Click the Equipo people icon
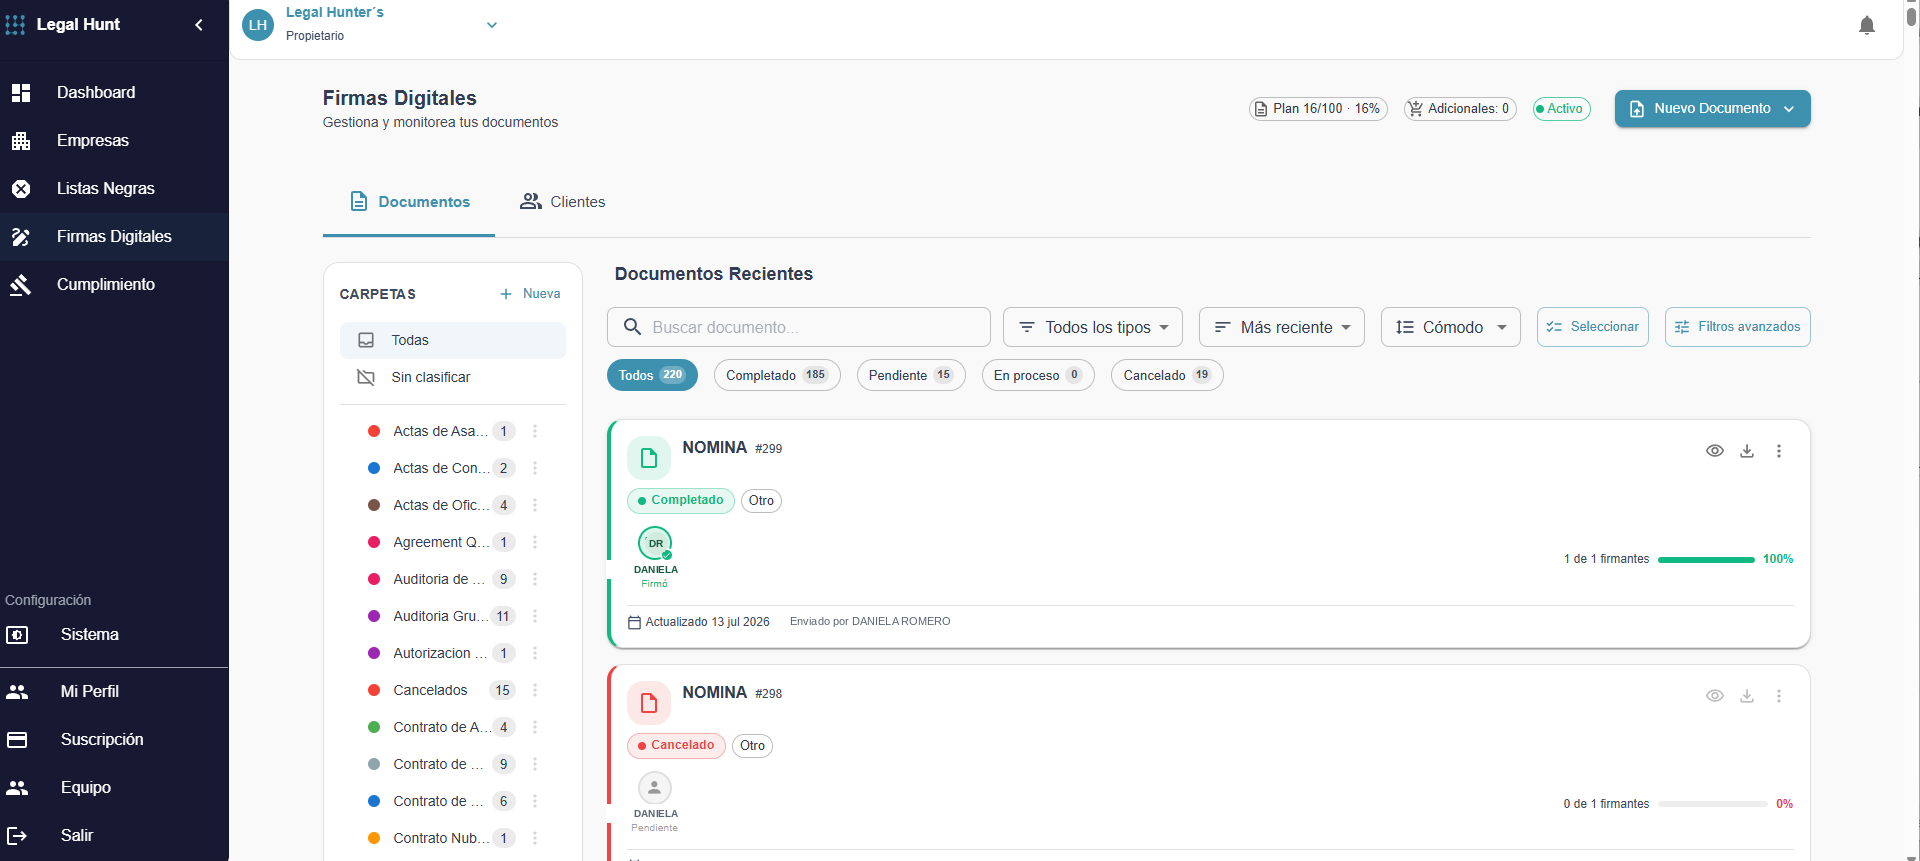Screen dimensions: 1920x861 (x=17, y=787)
